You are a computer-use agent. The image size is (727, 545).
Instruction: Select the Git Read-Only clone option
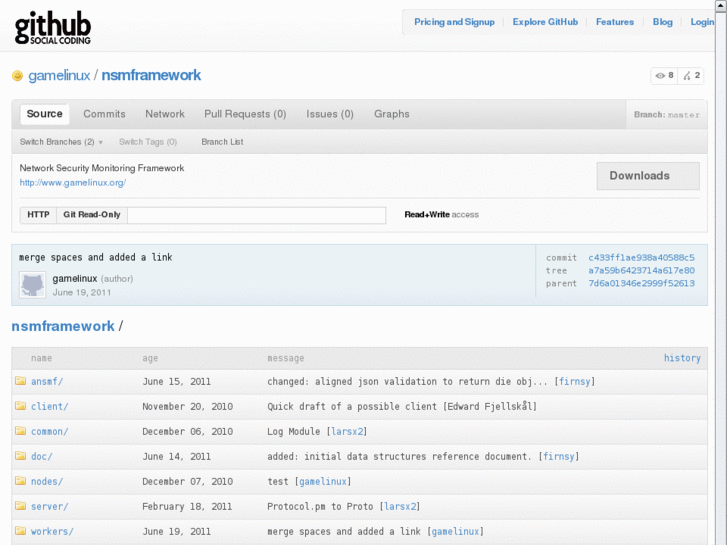92,215
